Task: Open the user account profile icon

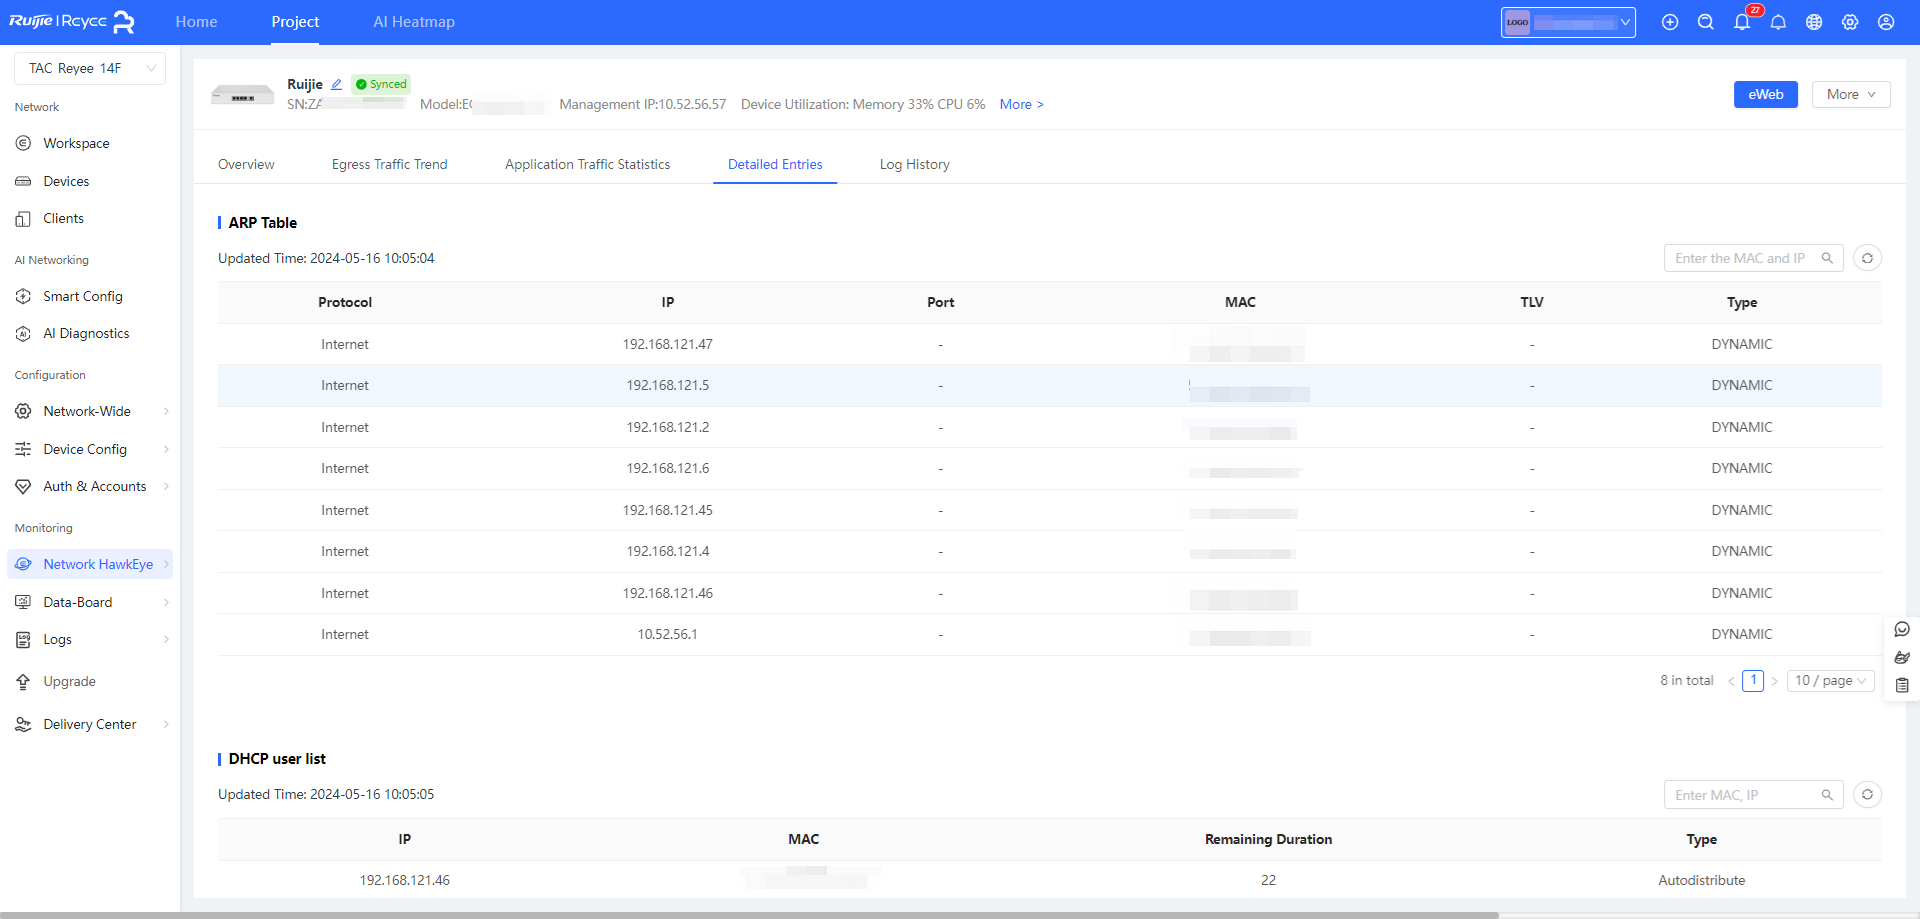Action: click(x=1886, y=22)
